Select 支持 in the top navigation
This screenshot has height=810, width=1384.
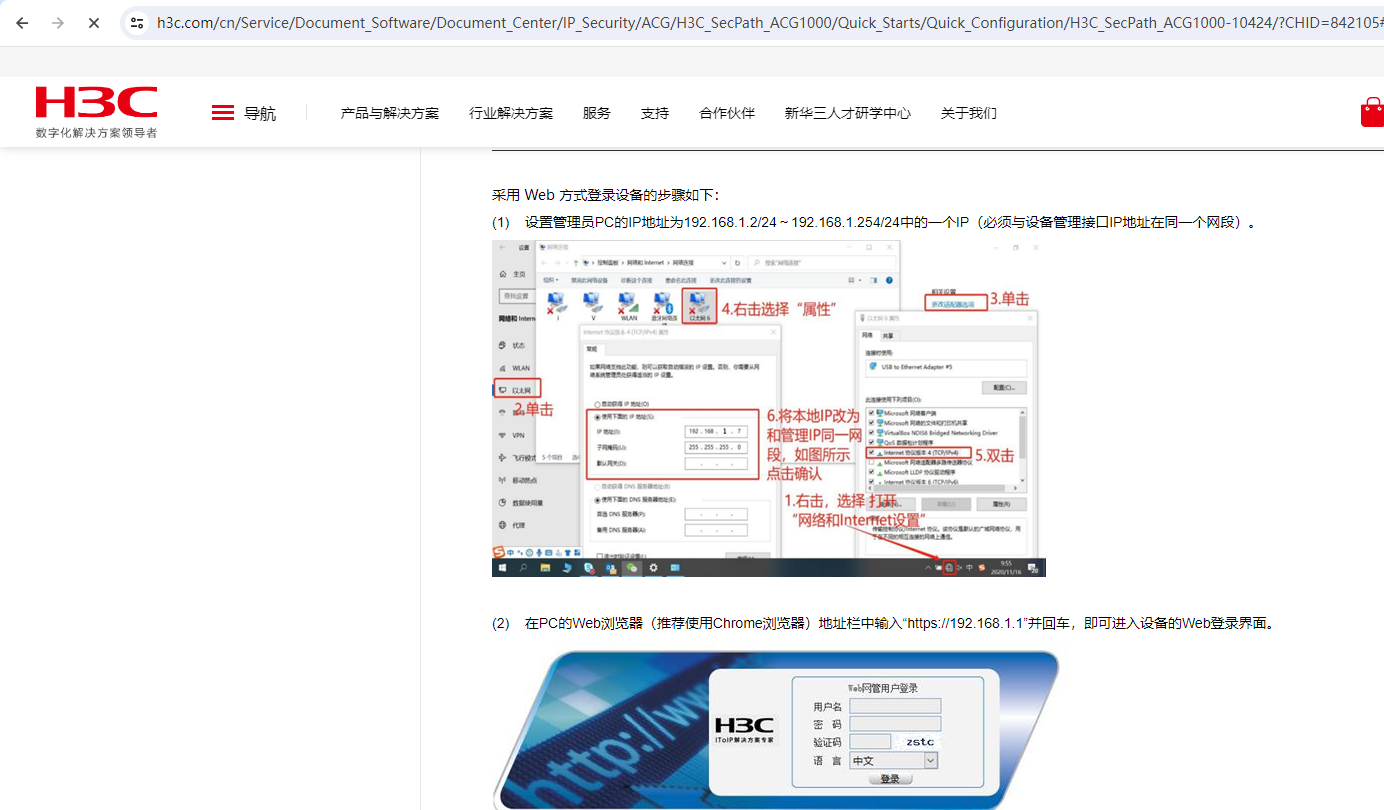pos(655,113)
